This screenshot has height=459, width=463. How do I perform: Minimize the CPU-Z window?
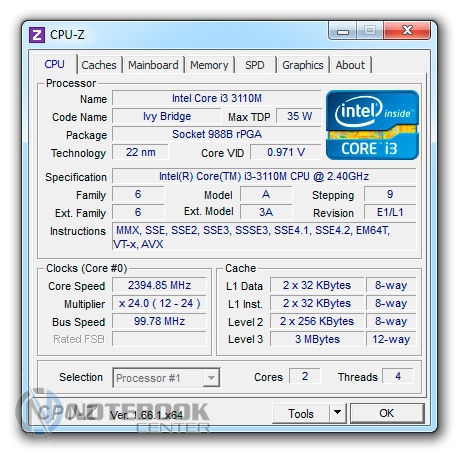343,31
